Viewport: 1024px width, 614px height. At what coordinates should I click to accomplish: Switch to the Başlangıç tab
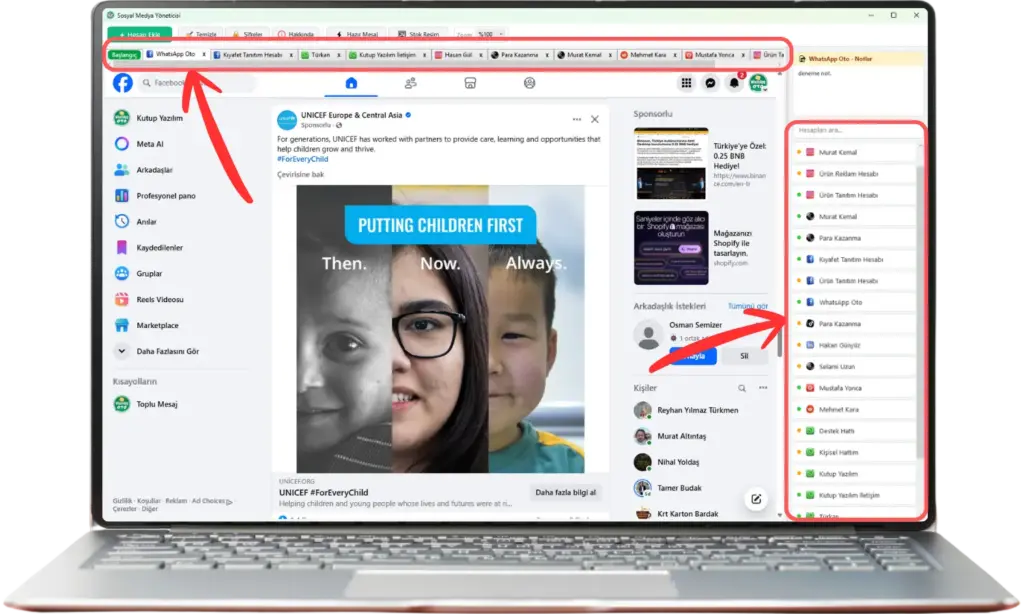point(124,55)
